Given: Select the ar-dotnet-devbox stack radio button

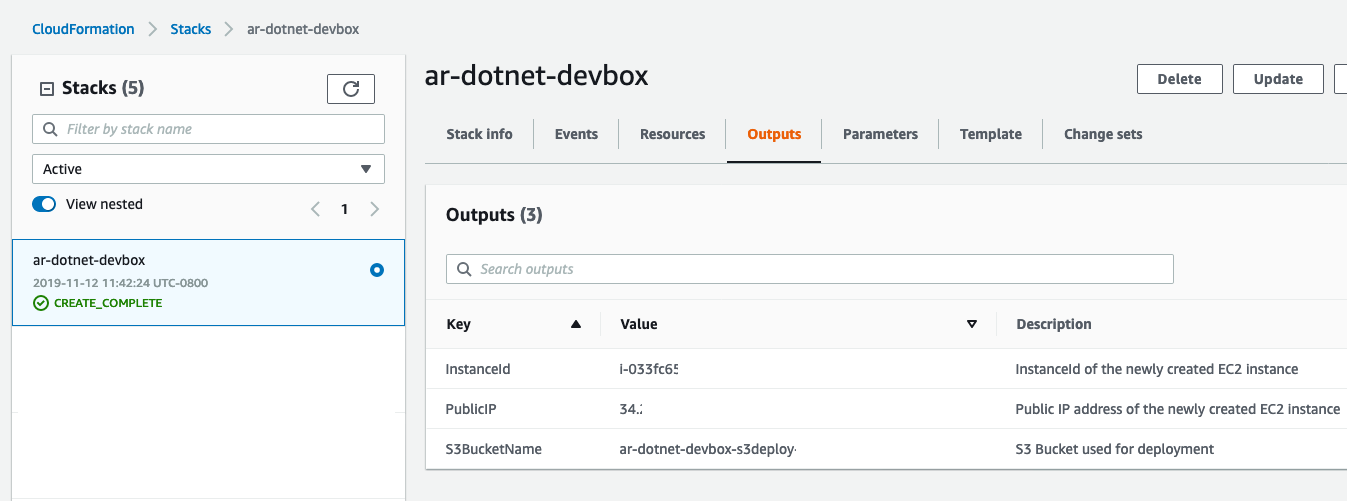Looking at the screenshot, I should [x=377, y=270].
